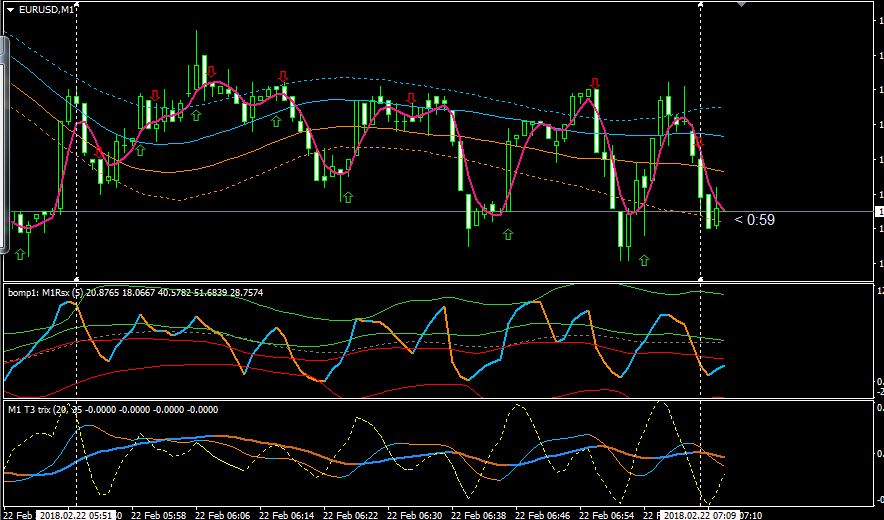Click the leftmost red arrow near 05:54
Screen dimensions: 884x520
pos(99,152)
